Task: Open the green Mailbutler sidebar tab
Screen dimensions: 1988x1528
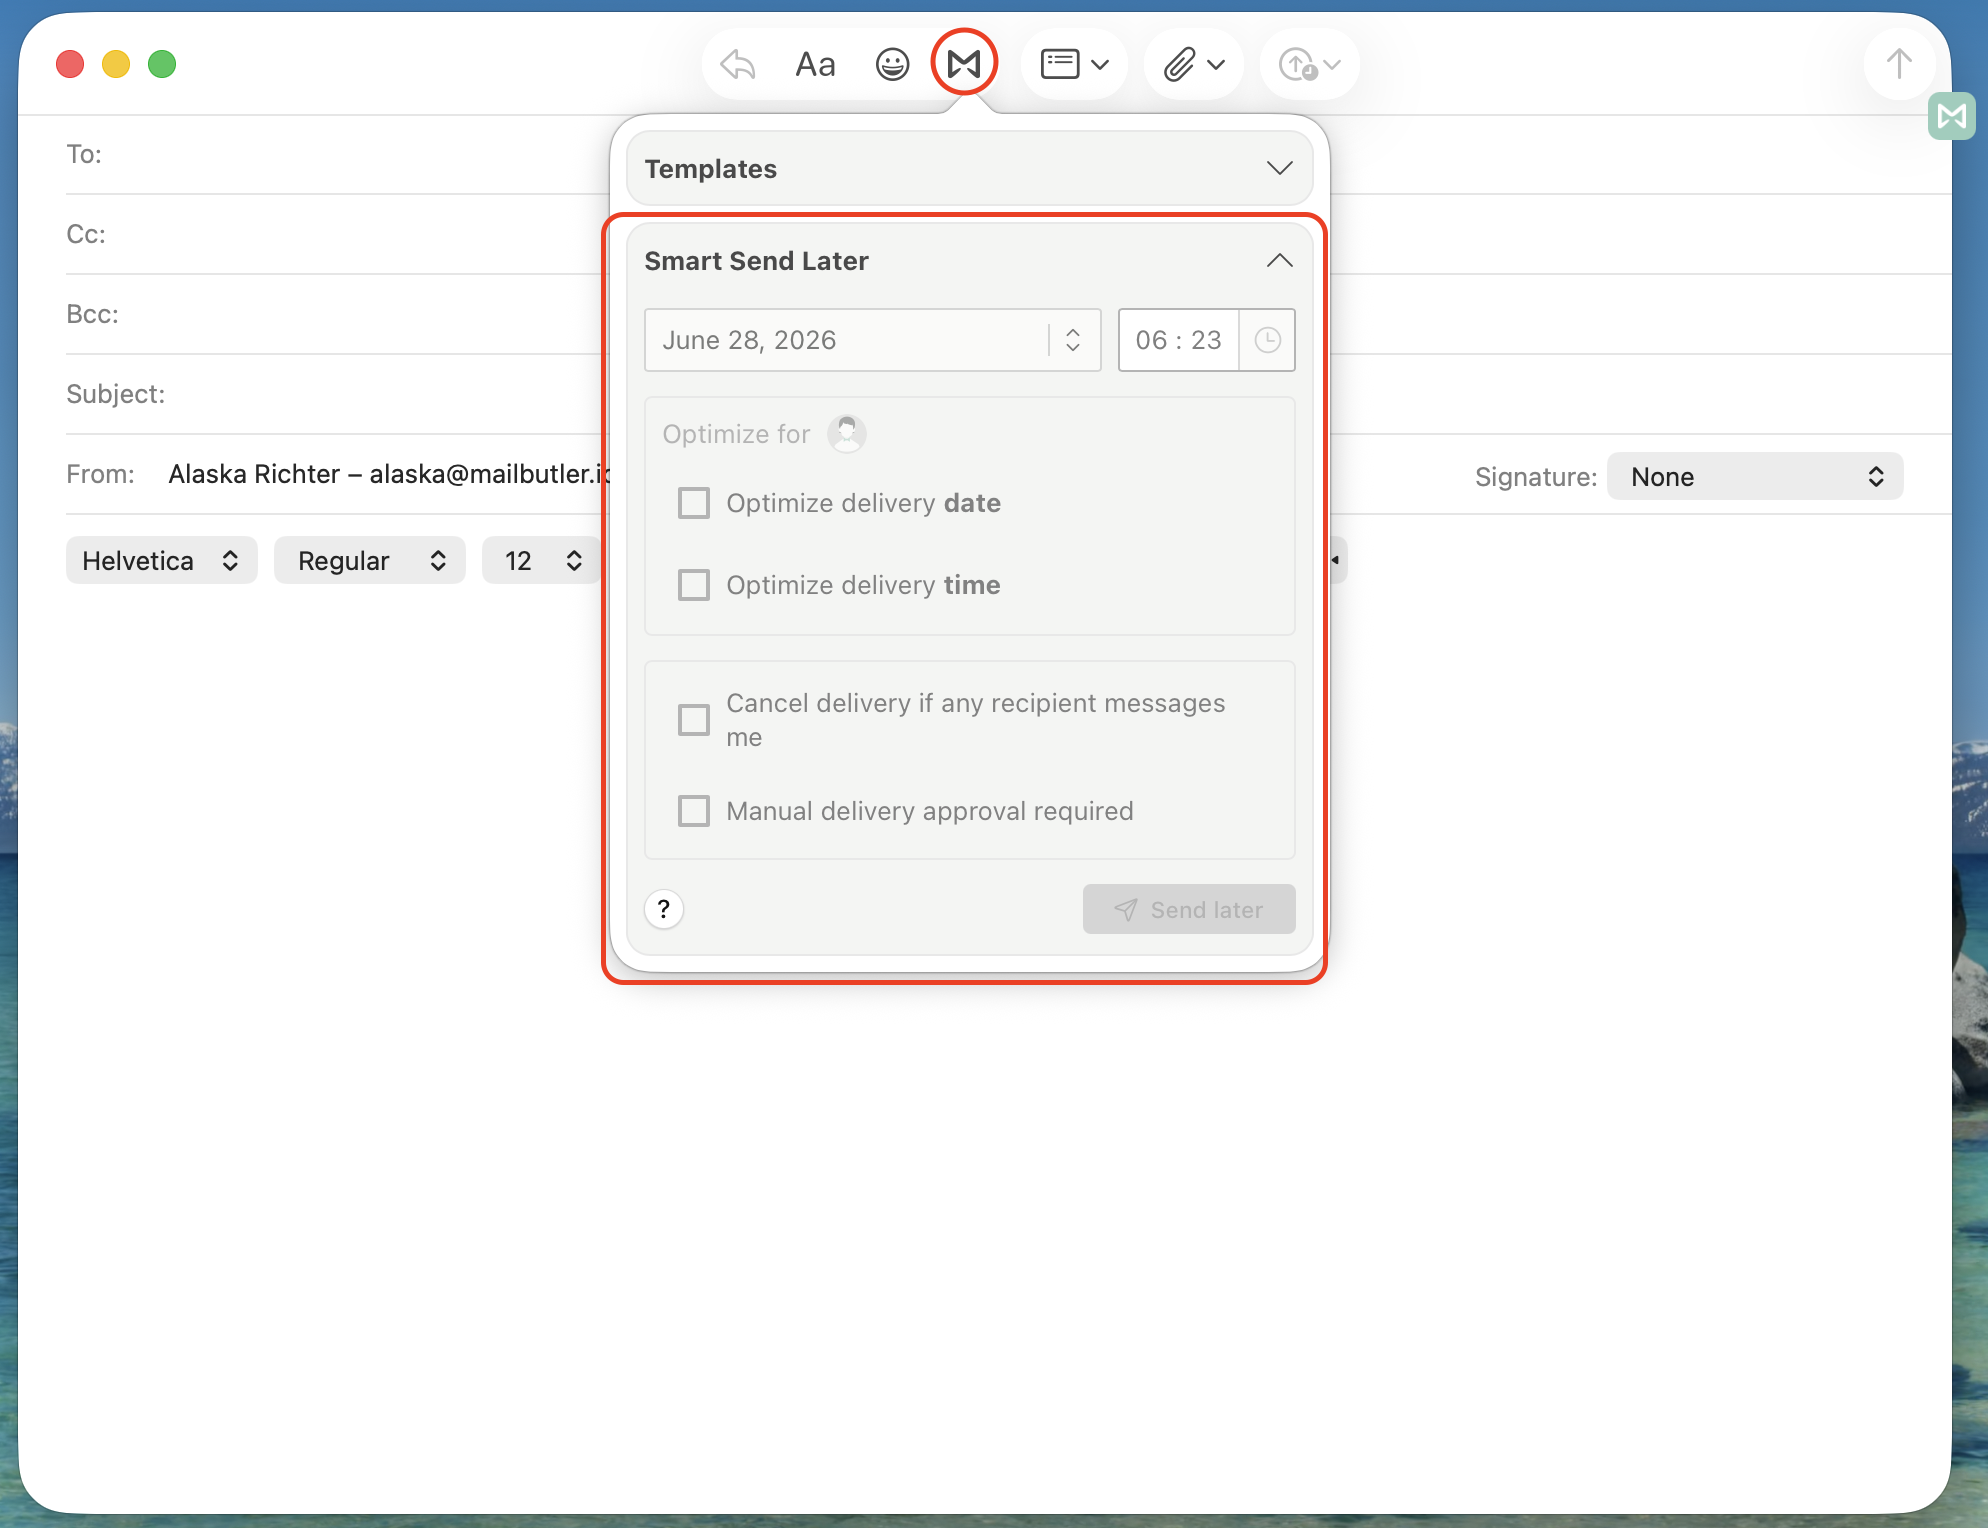Action: [x=1951, y=116]
